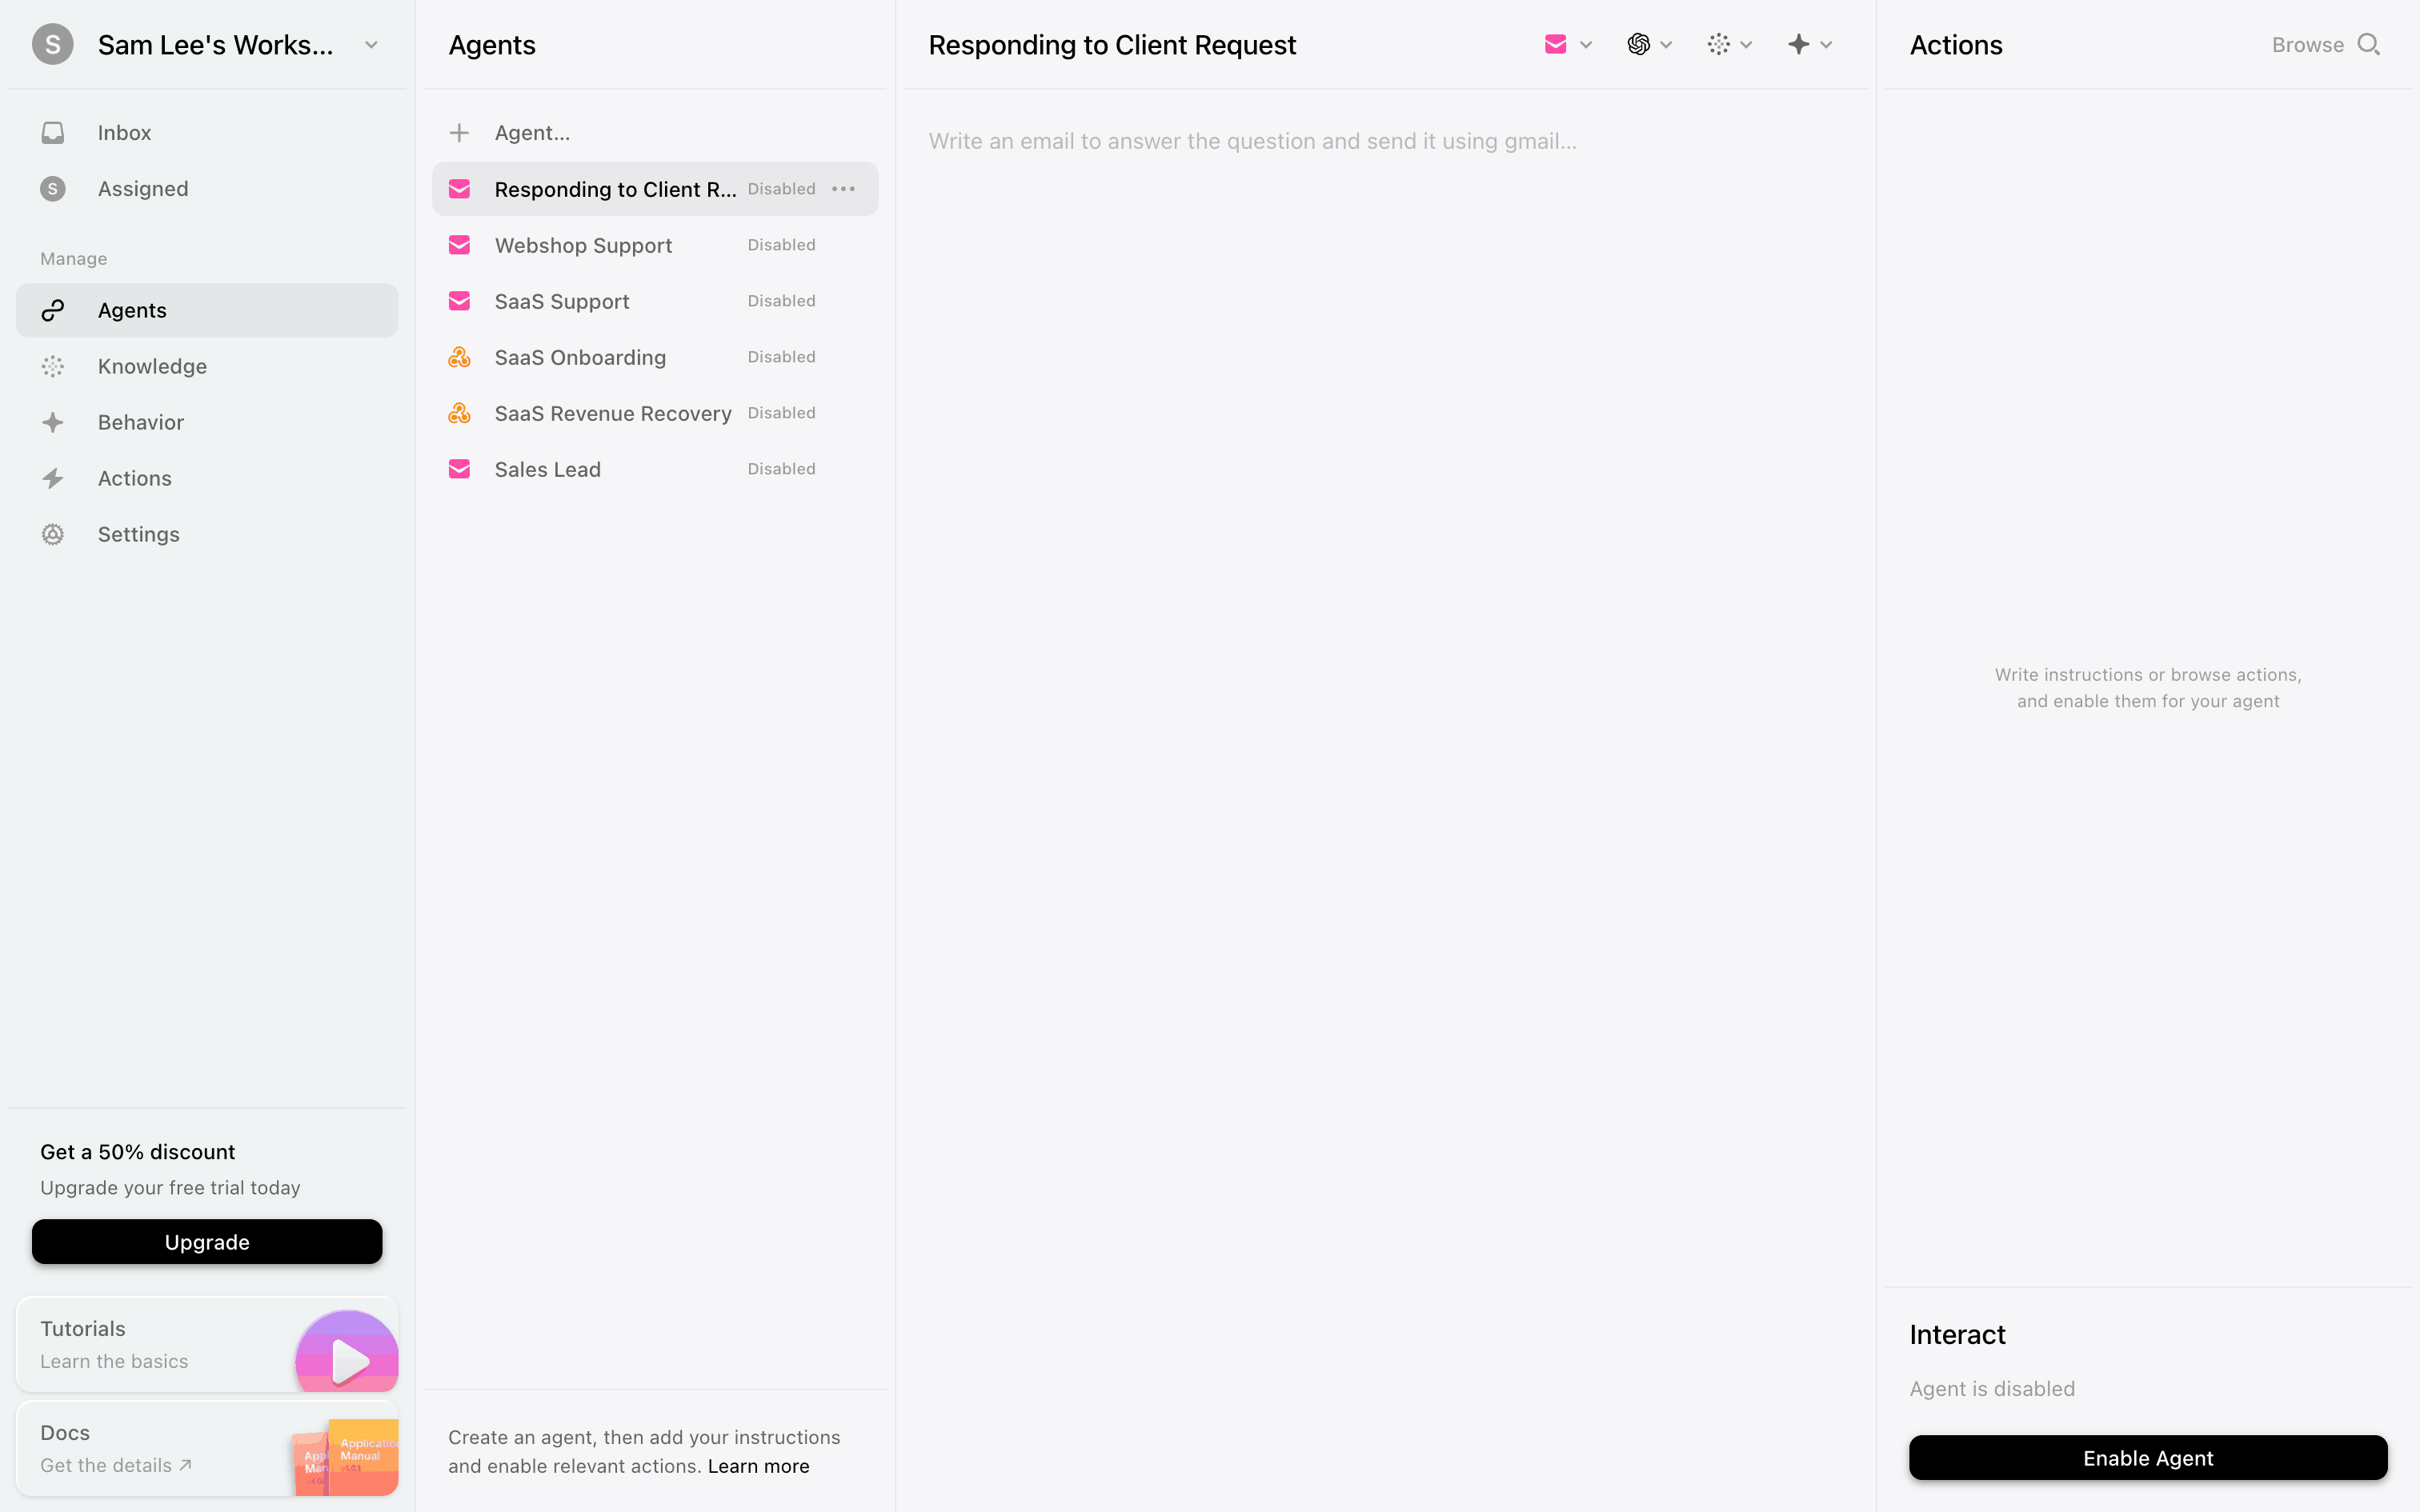Click the Knowledge dotted-circle icon in sidebar
The image size is (2420, 1512).
(53, 366)
